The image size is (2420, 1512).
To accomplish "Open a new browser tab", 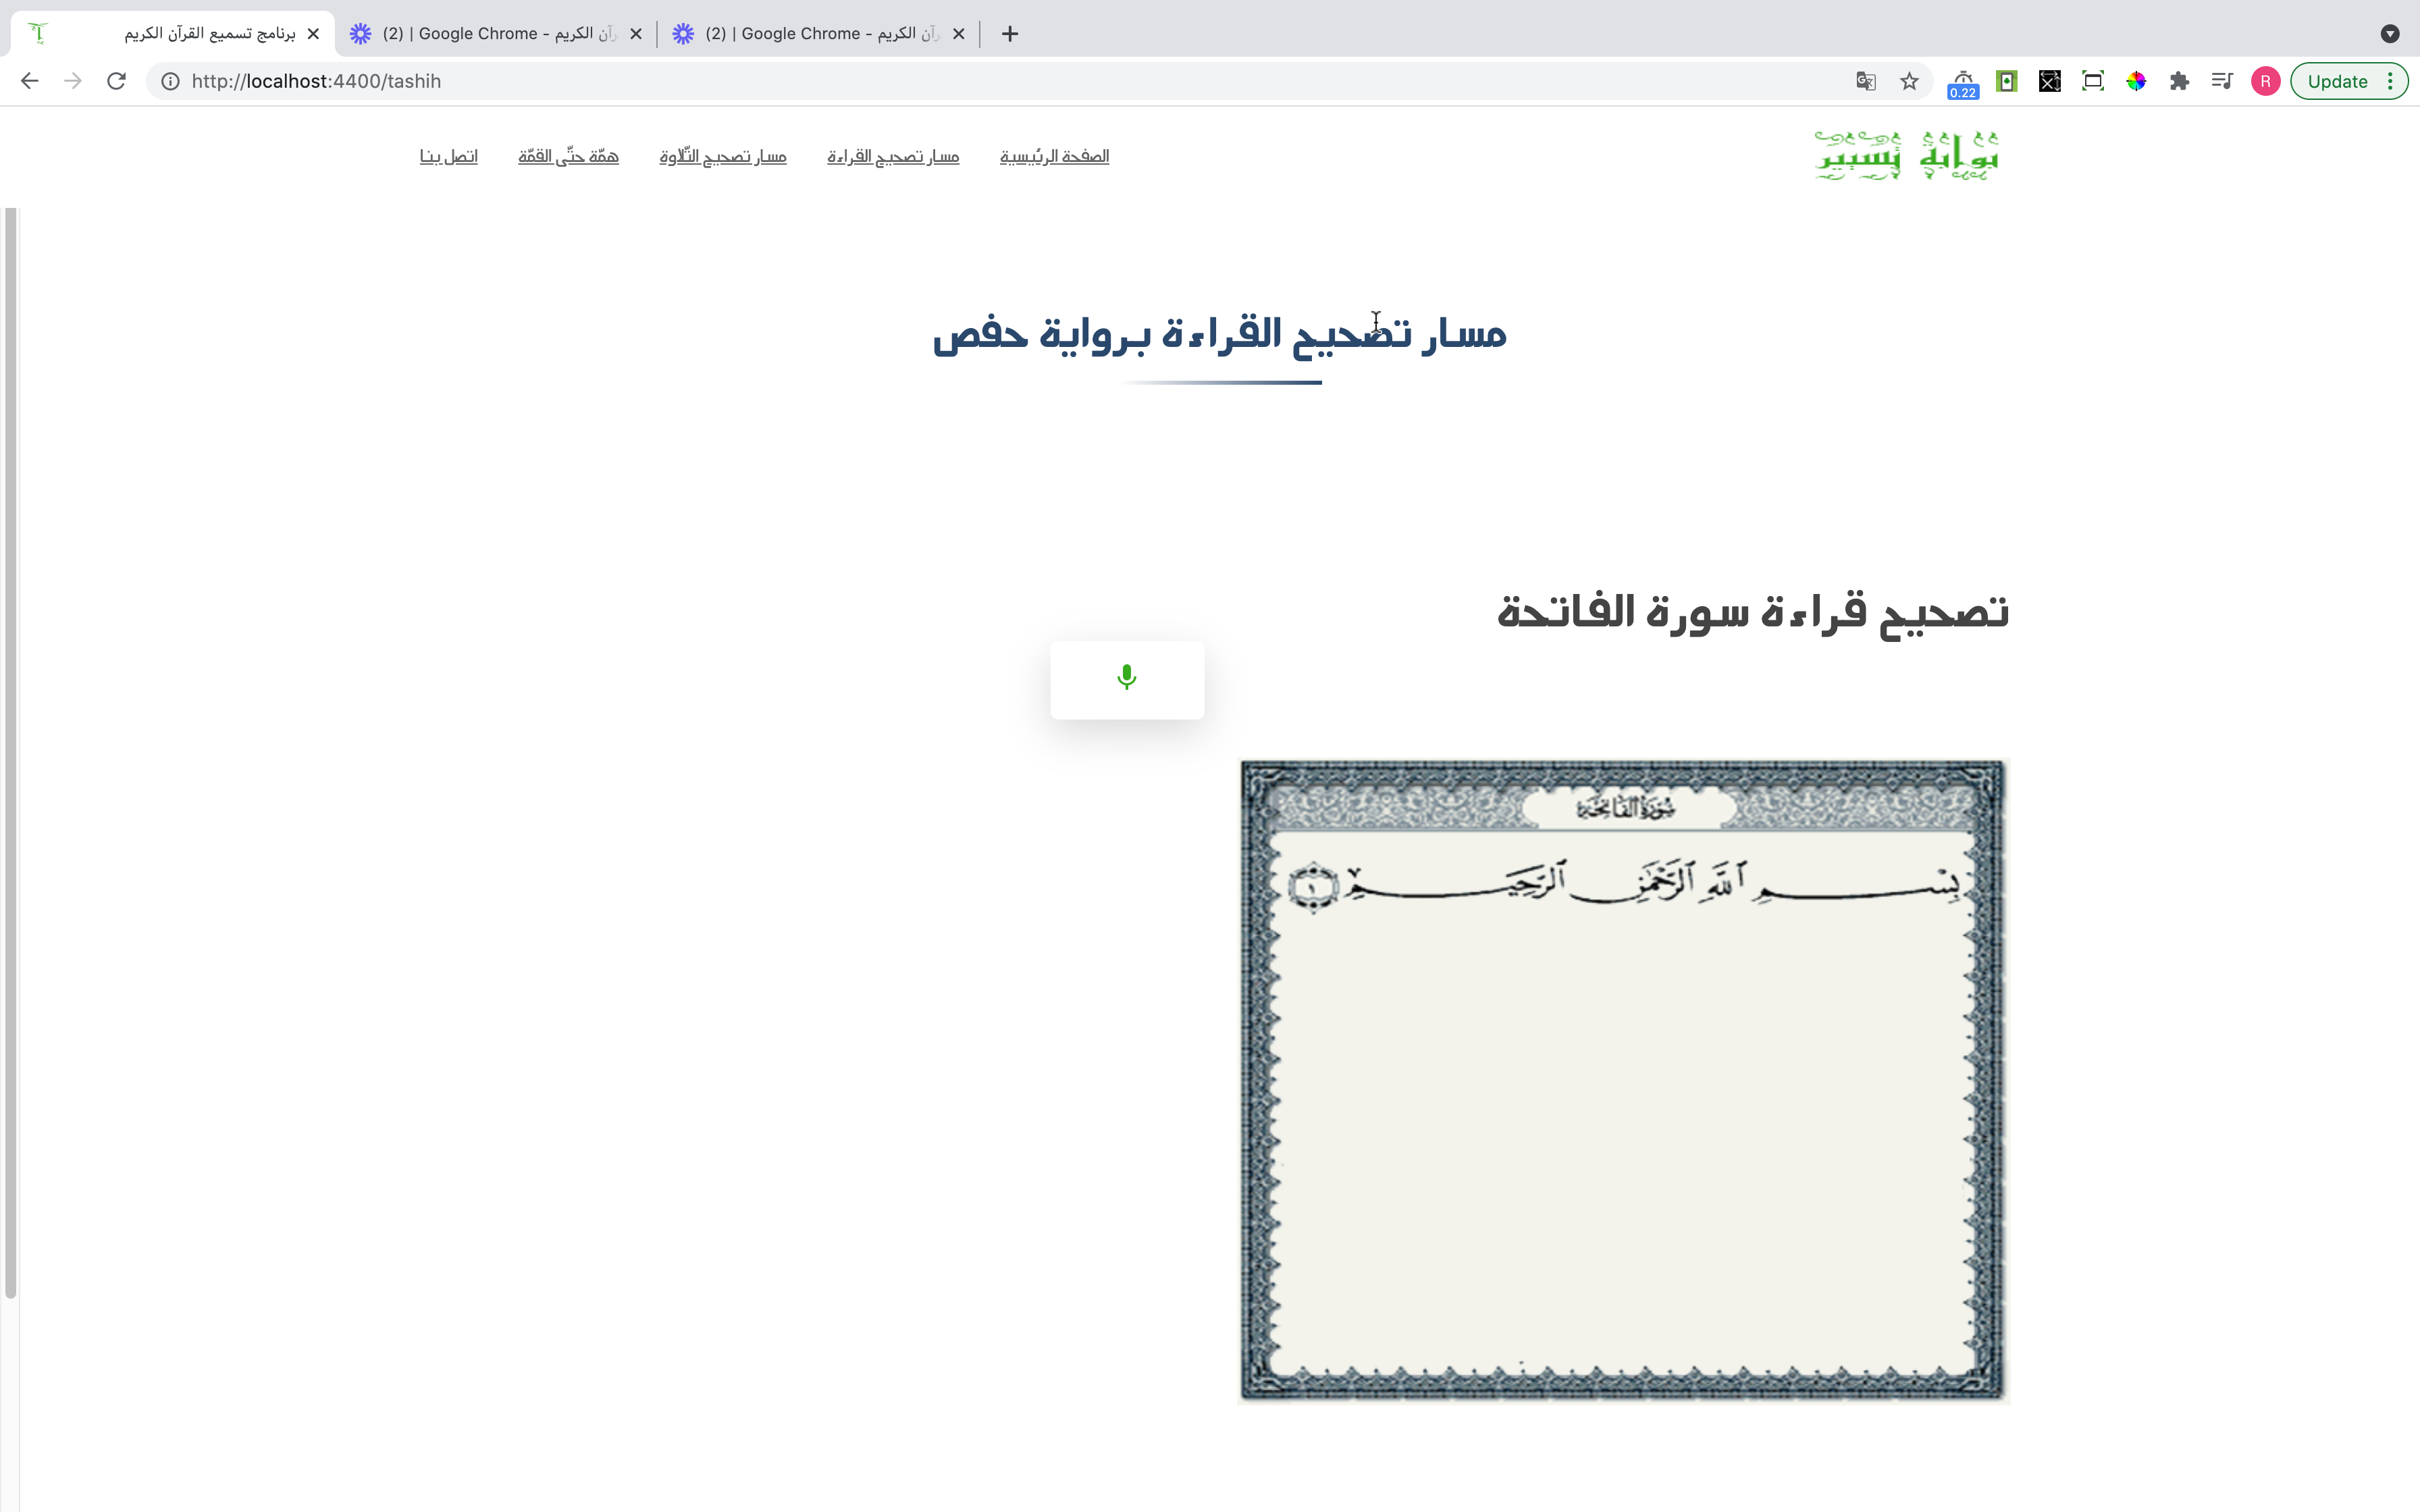I will tap(1010, 34).
